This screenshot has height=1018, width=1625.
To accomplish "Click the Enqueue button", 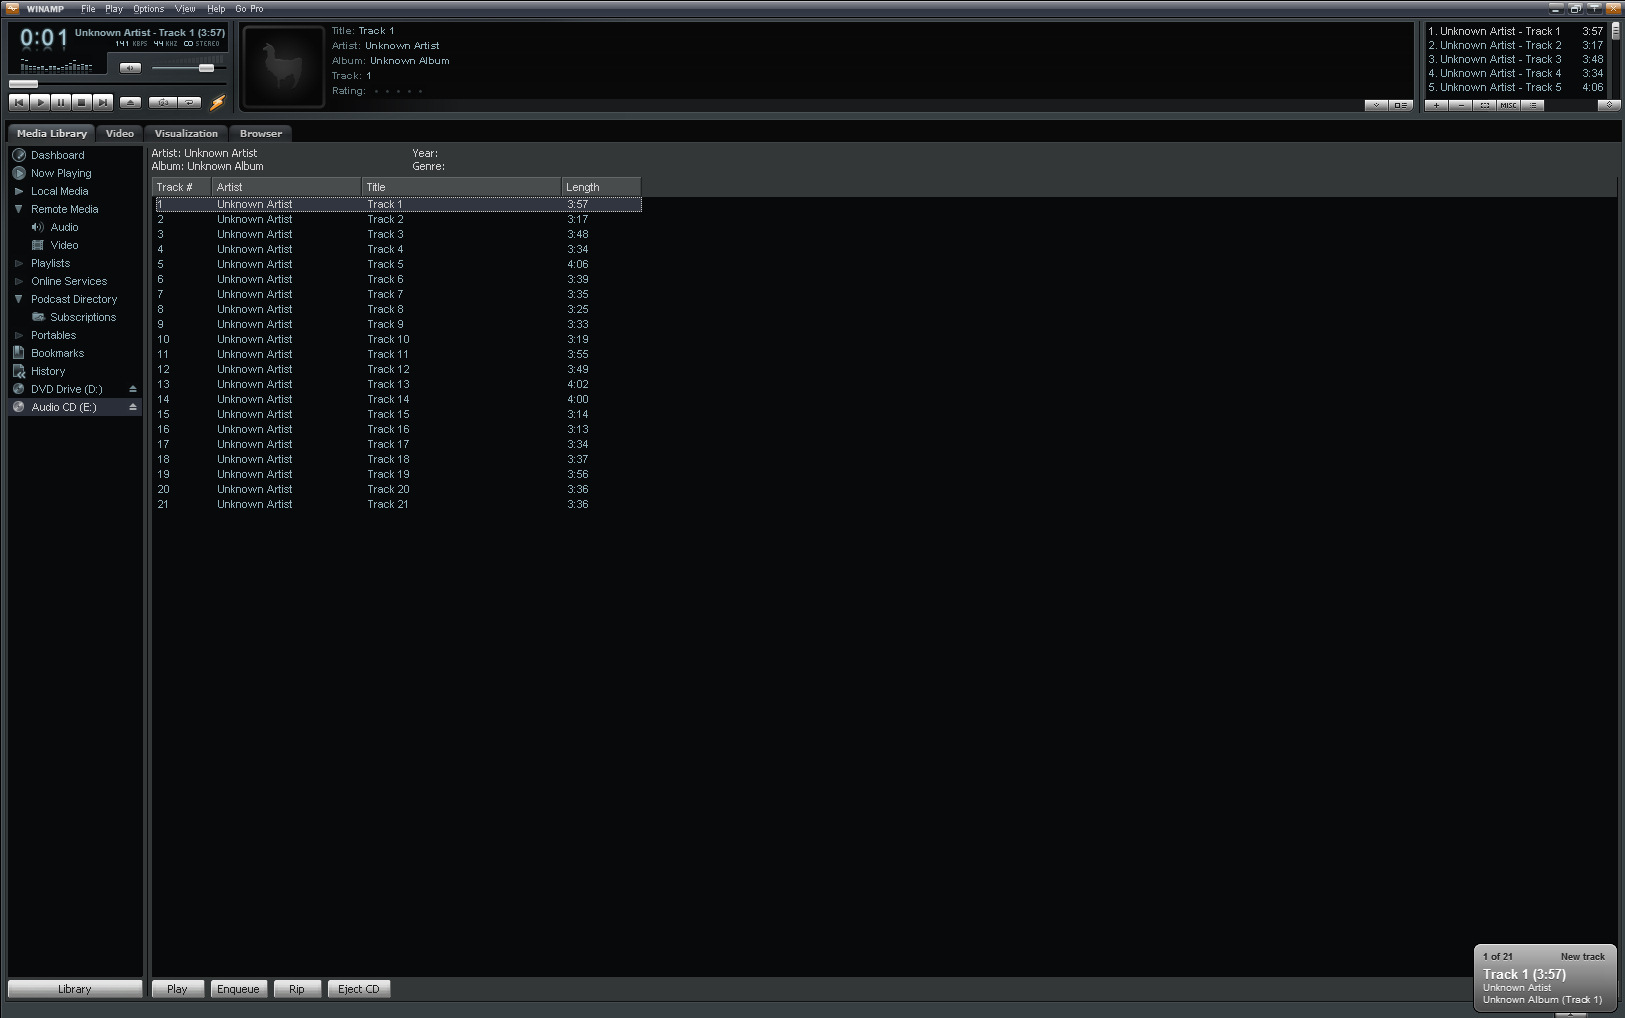I will click(x=238, y=989).
